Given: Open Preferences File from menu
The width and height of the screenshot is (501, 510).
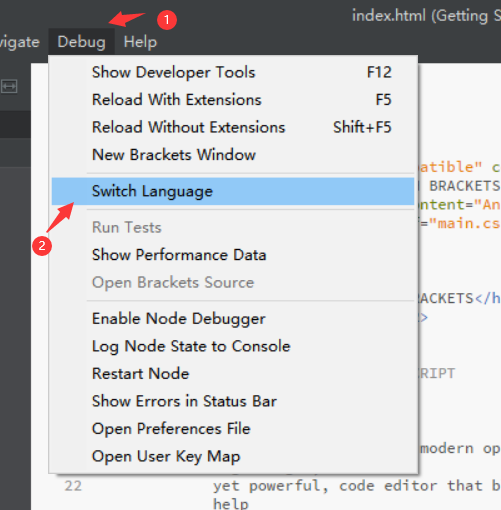Looking at the screenshot, I should click(x=233, y=428).
